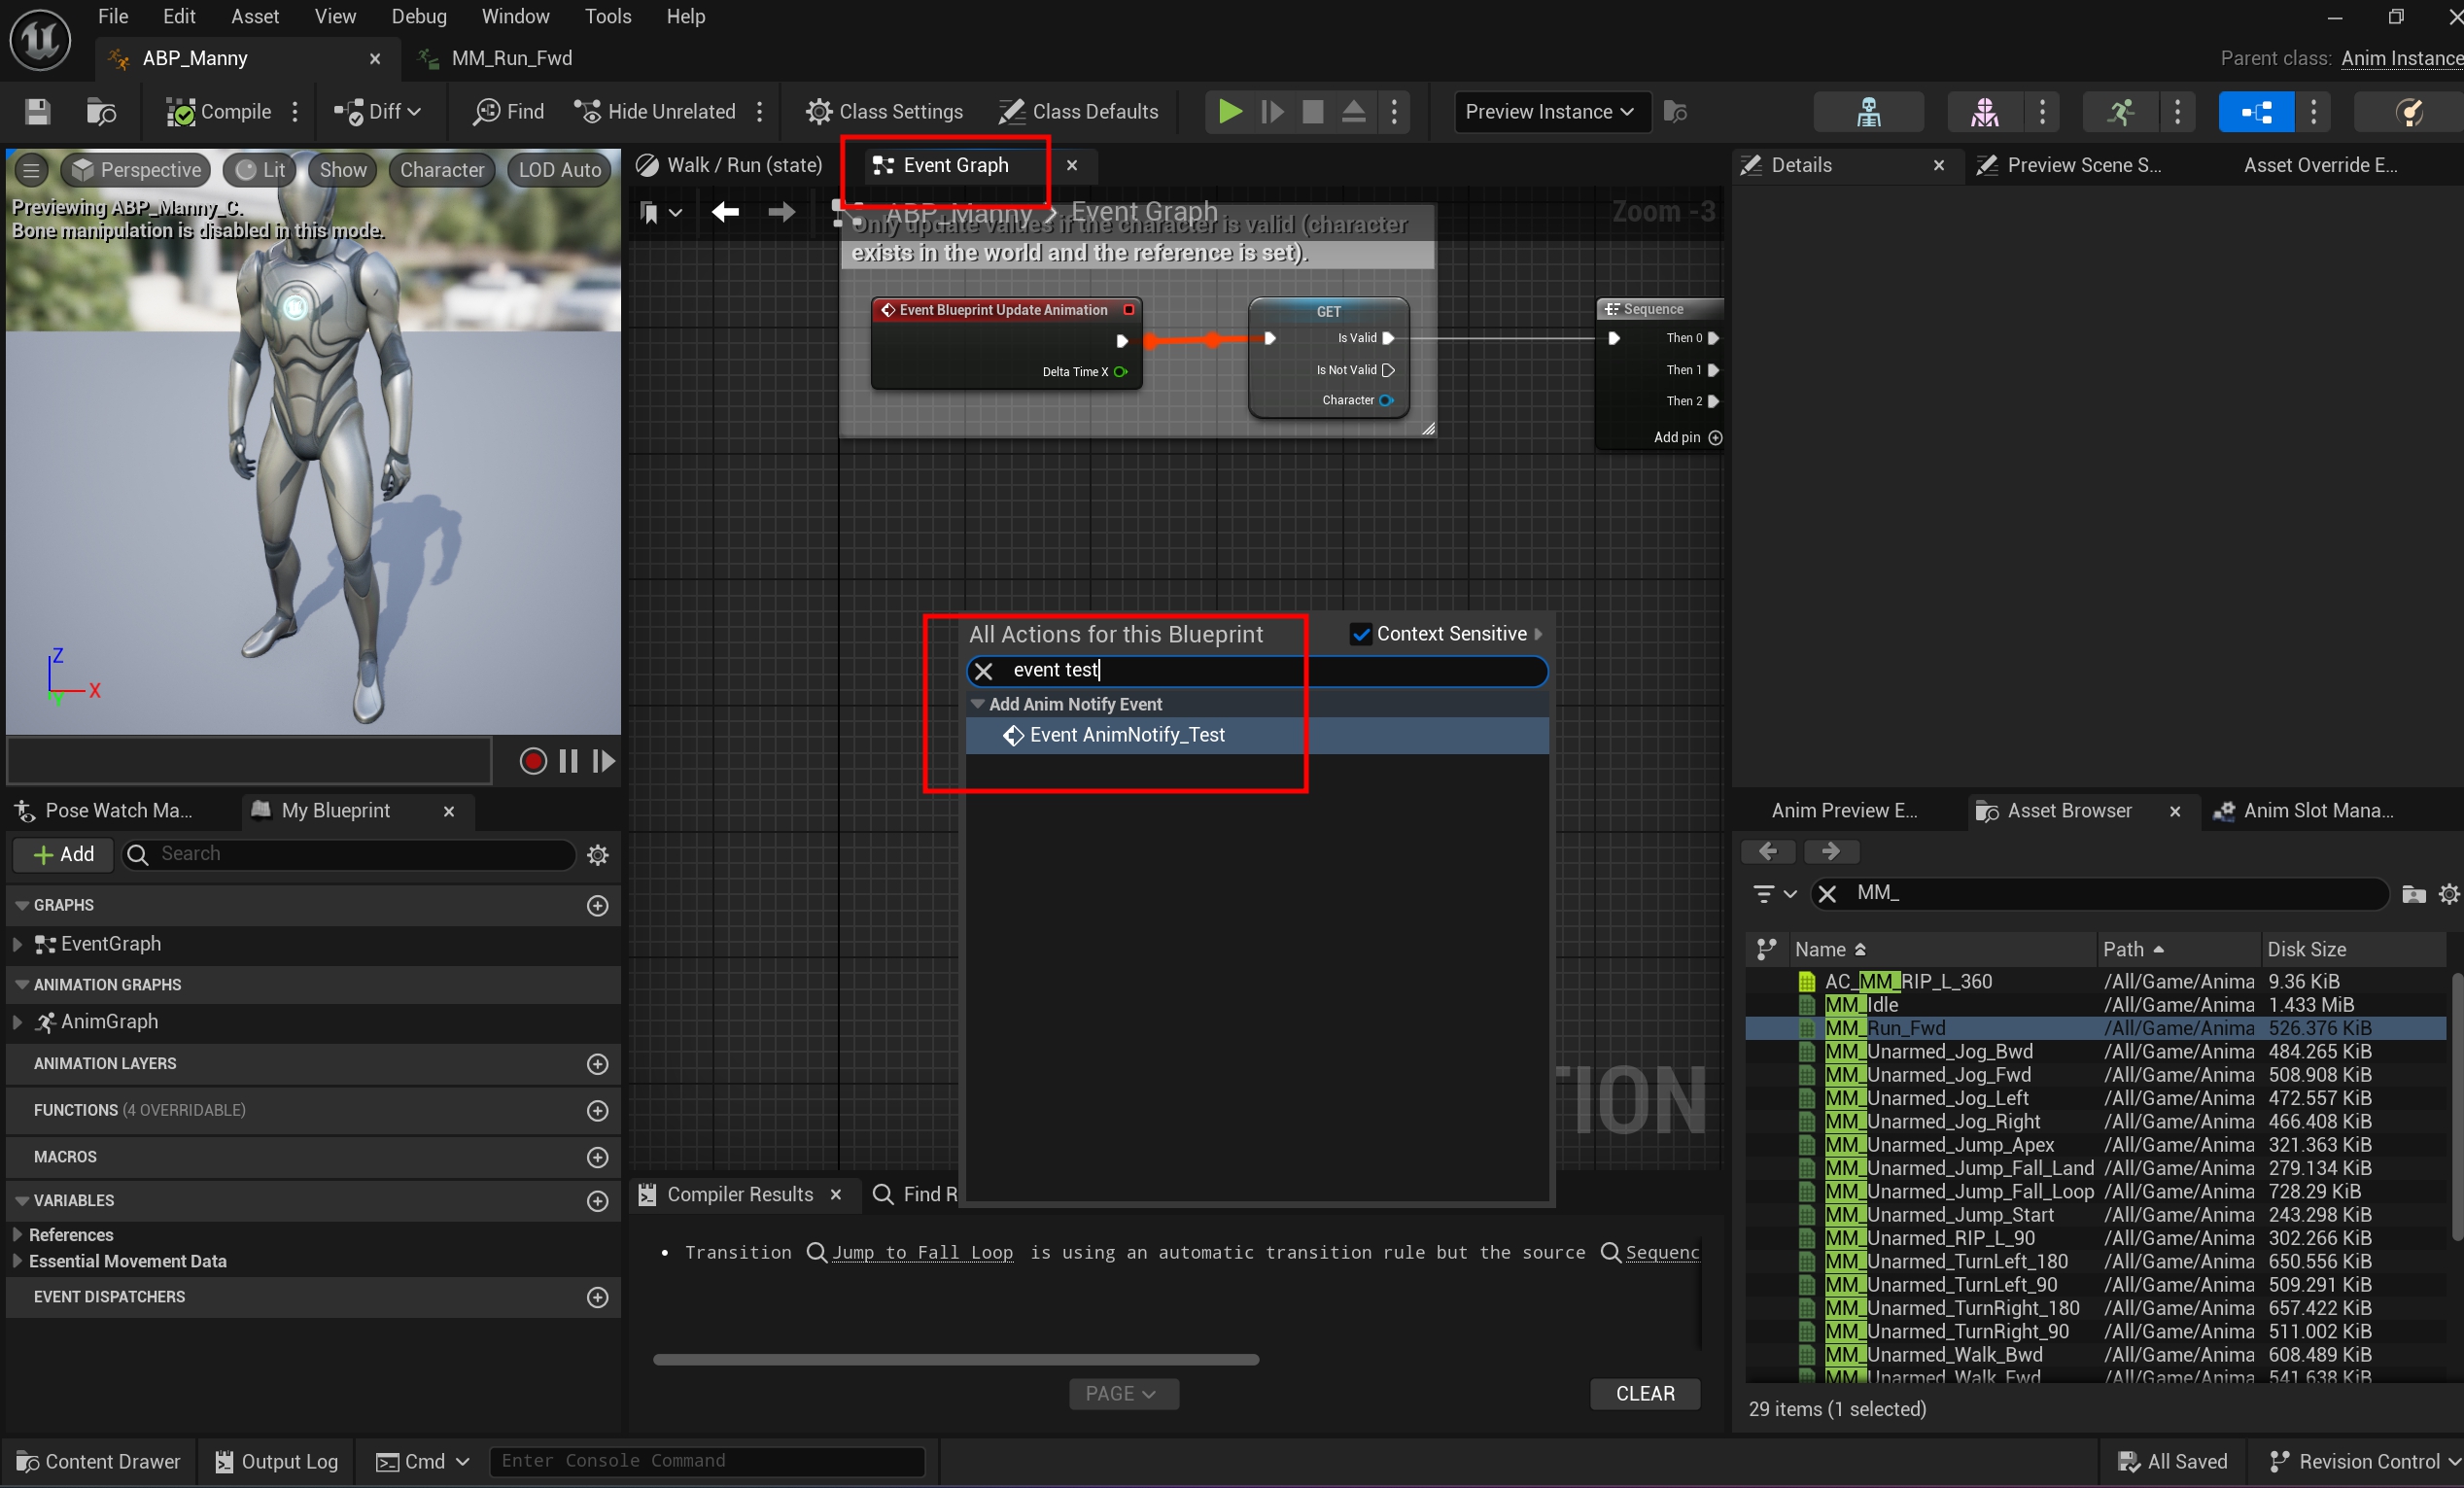Viewport: 2464px width, 1488px height.
Task: Open the Debug menu
Action: pos(419,16)
